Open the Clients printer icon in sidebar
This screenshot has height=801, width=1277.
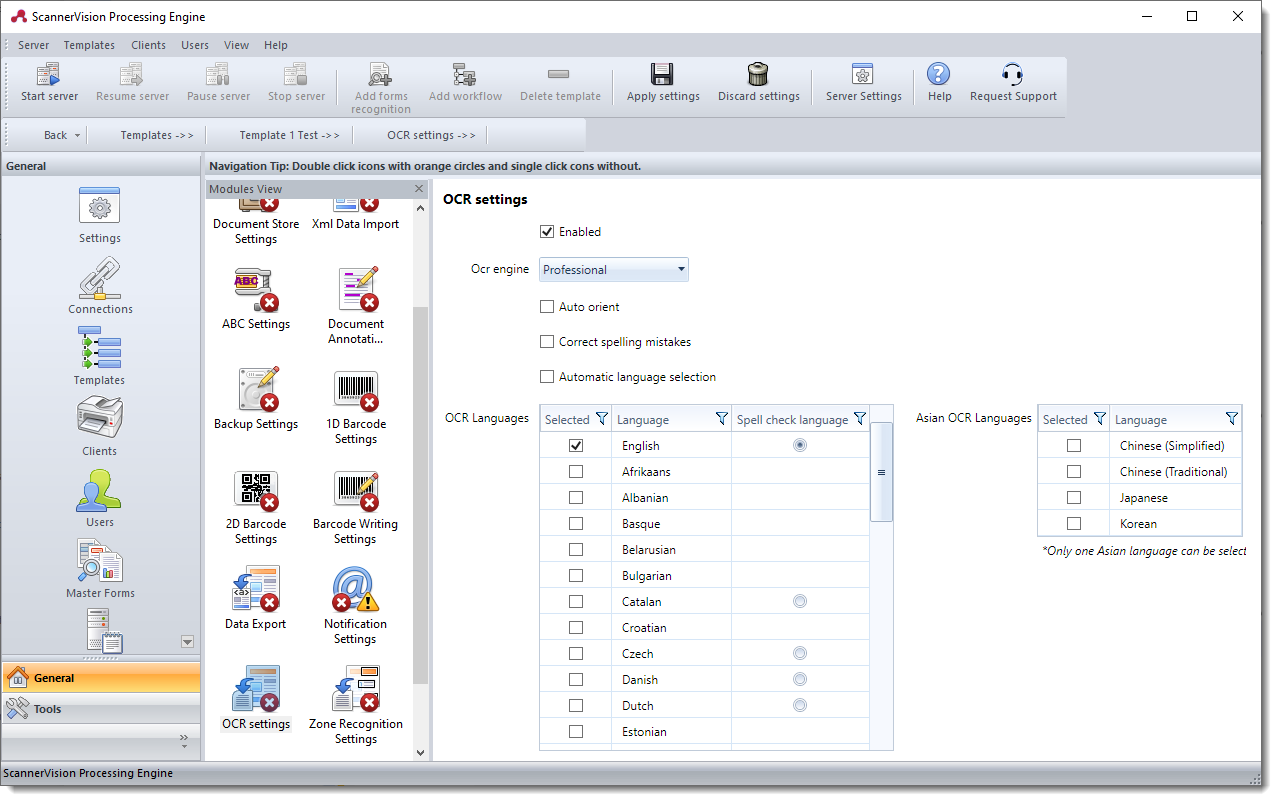coord(99,418)
